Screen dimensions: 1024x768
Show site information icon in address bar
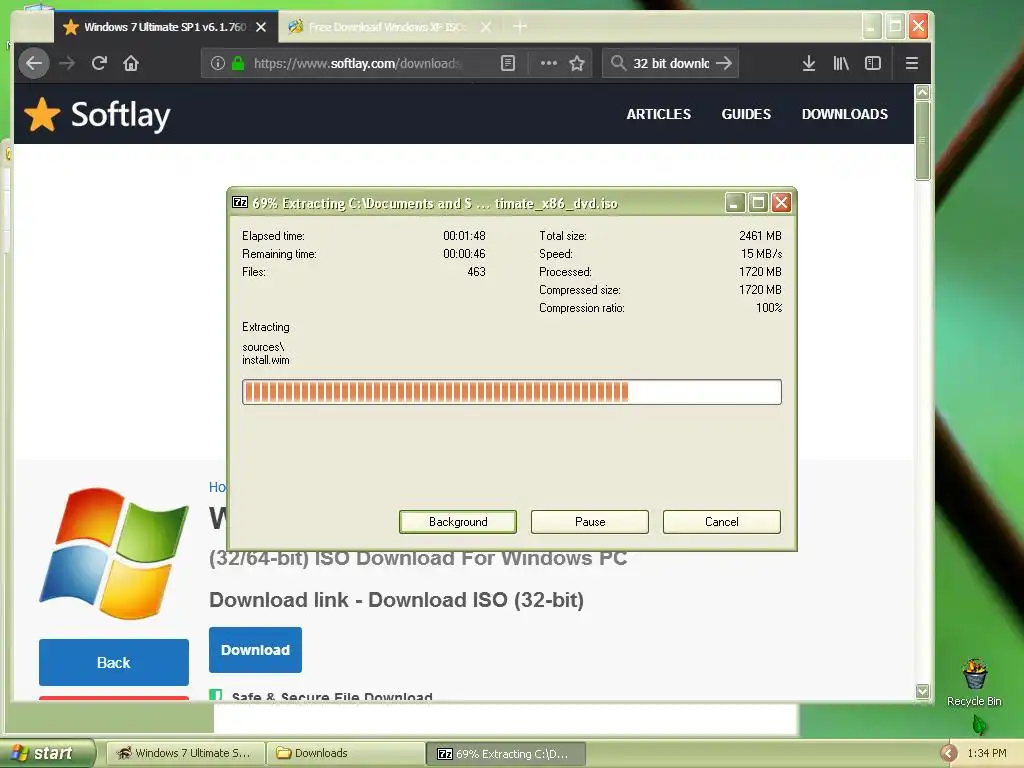point(217,63)
